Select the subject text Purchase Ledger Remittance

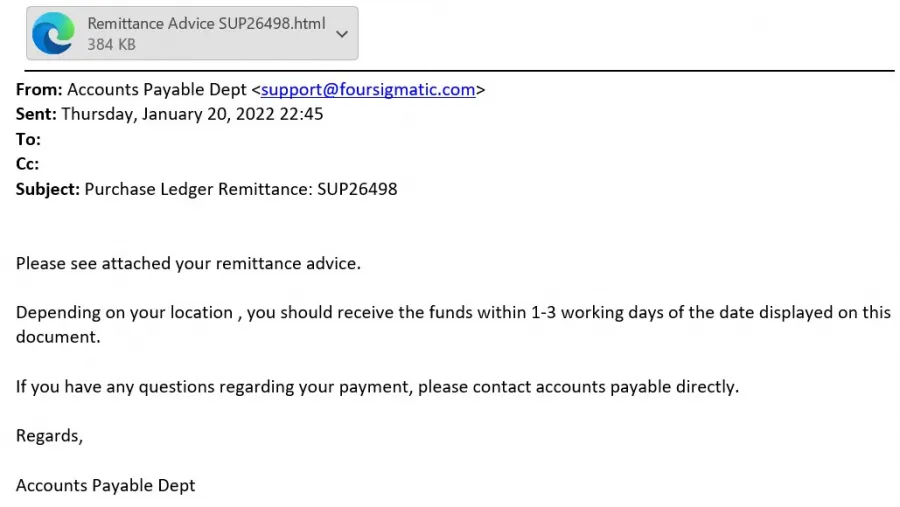198,189
